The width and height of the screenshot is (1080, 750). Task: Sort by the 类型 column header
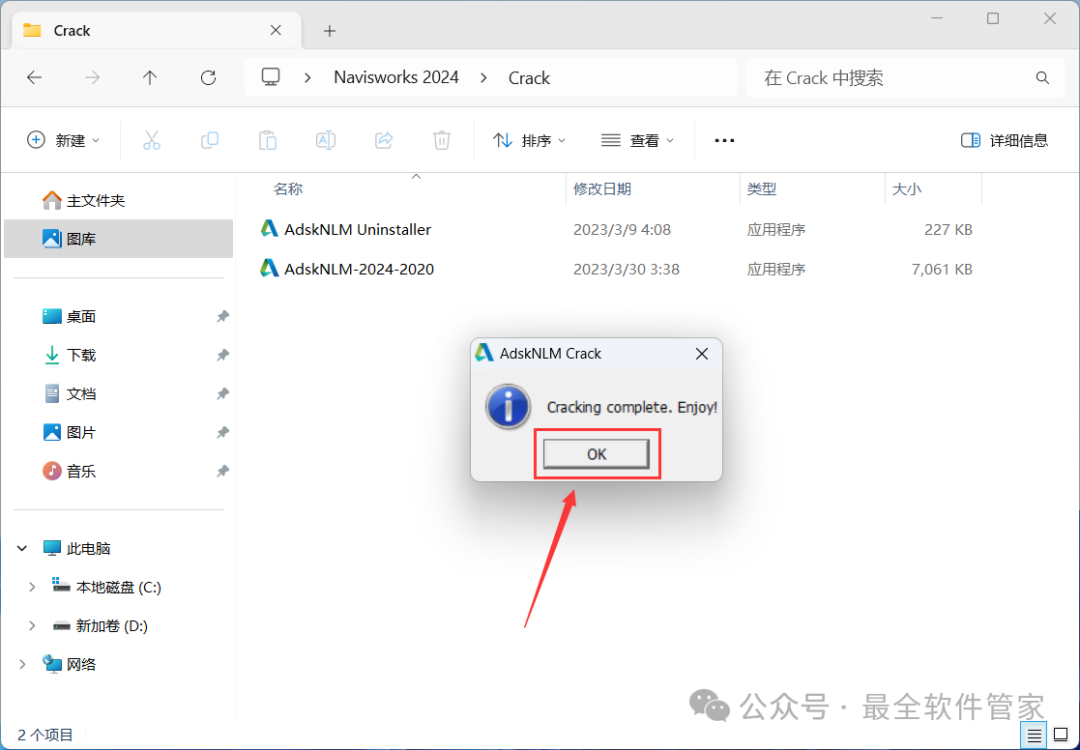pyautogui.click(x=762, y=189)
